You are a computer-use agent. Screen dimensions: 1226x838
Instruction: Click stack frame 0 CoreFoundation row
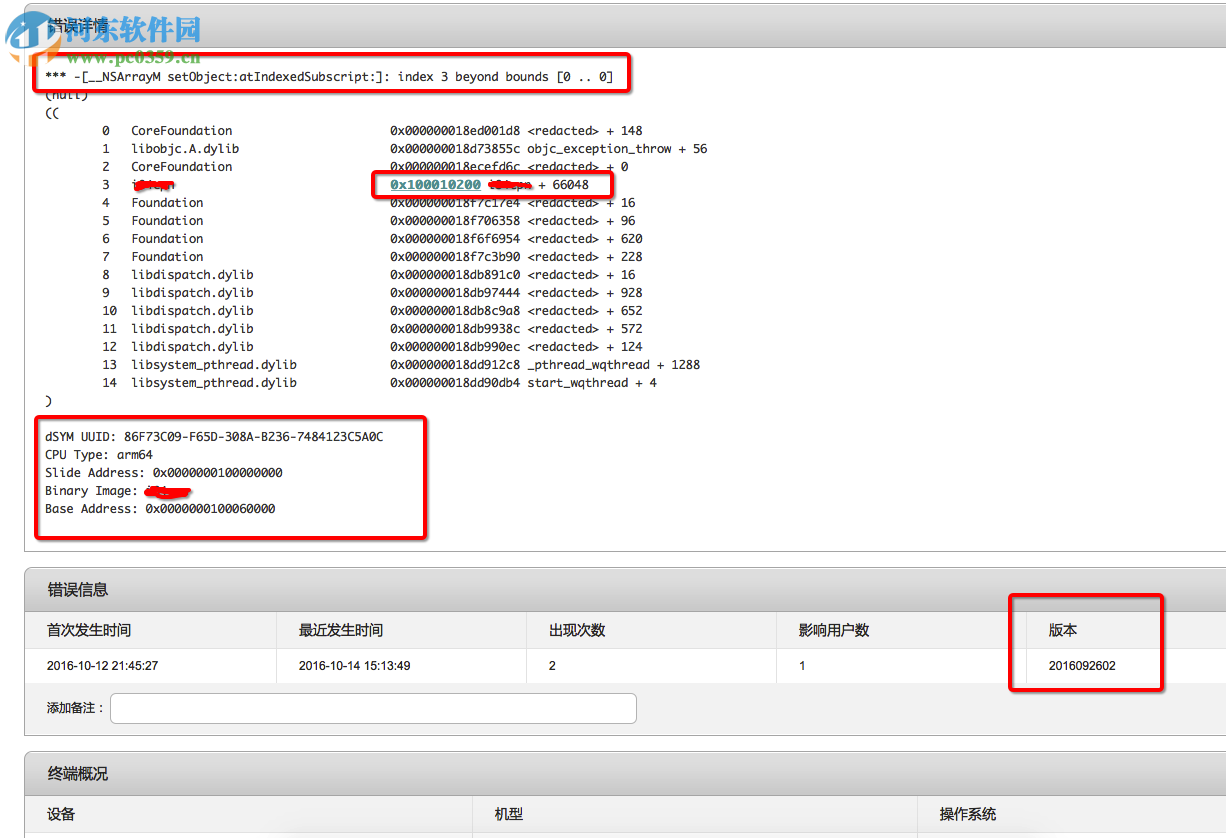click(372, 131)
